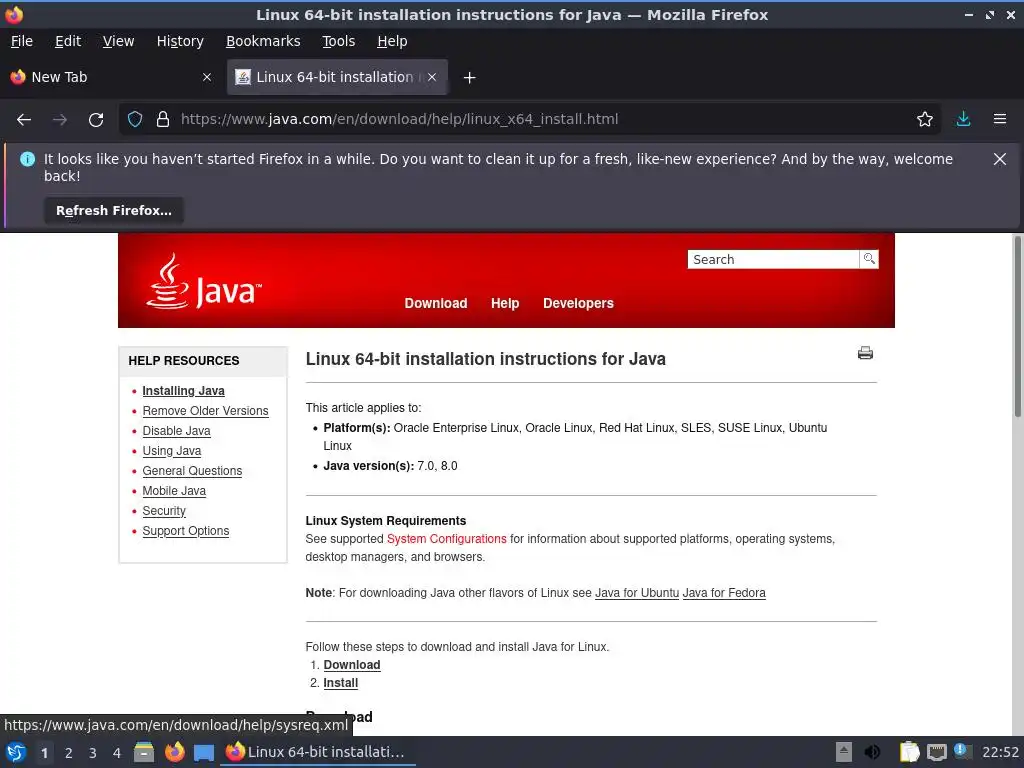
Task: Open the Mobile Java link
Action: click(x=174, y=491)
